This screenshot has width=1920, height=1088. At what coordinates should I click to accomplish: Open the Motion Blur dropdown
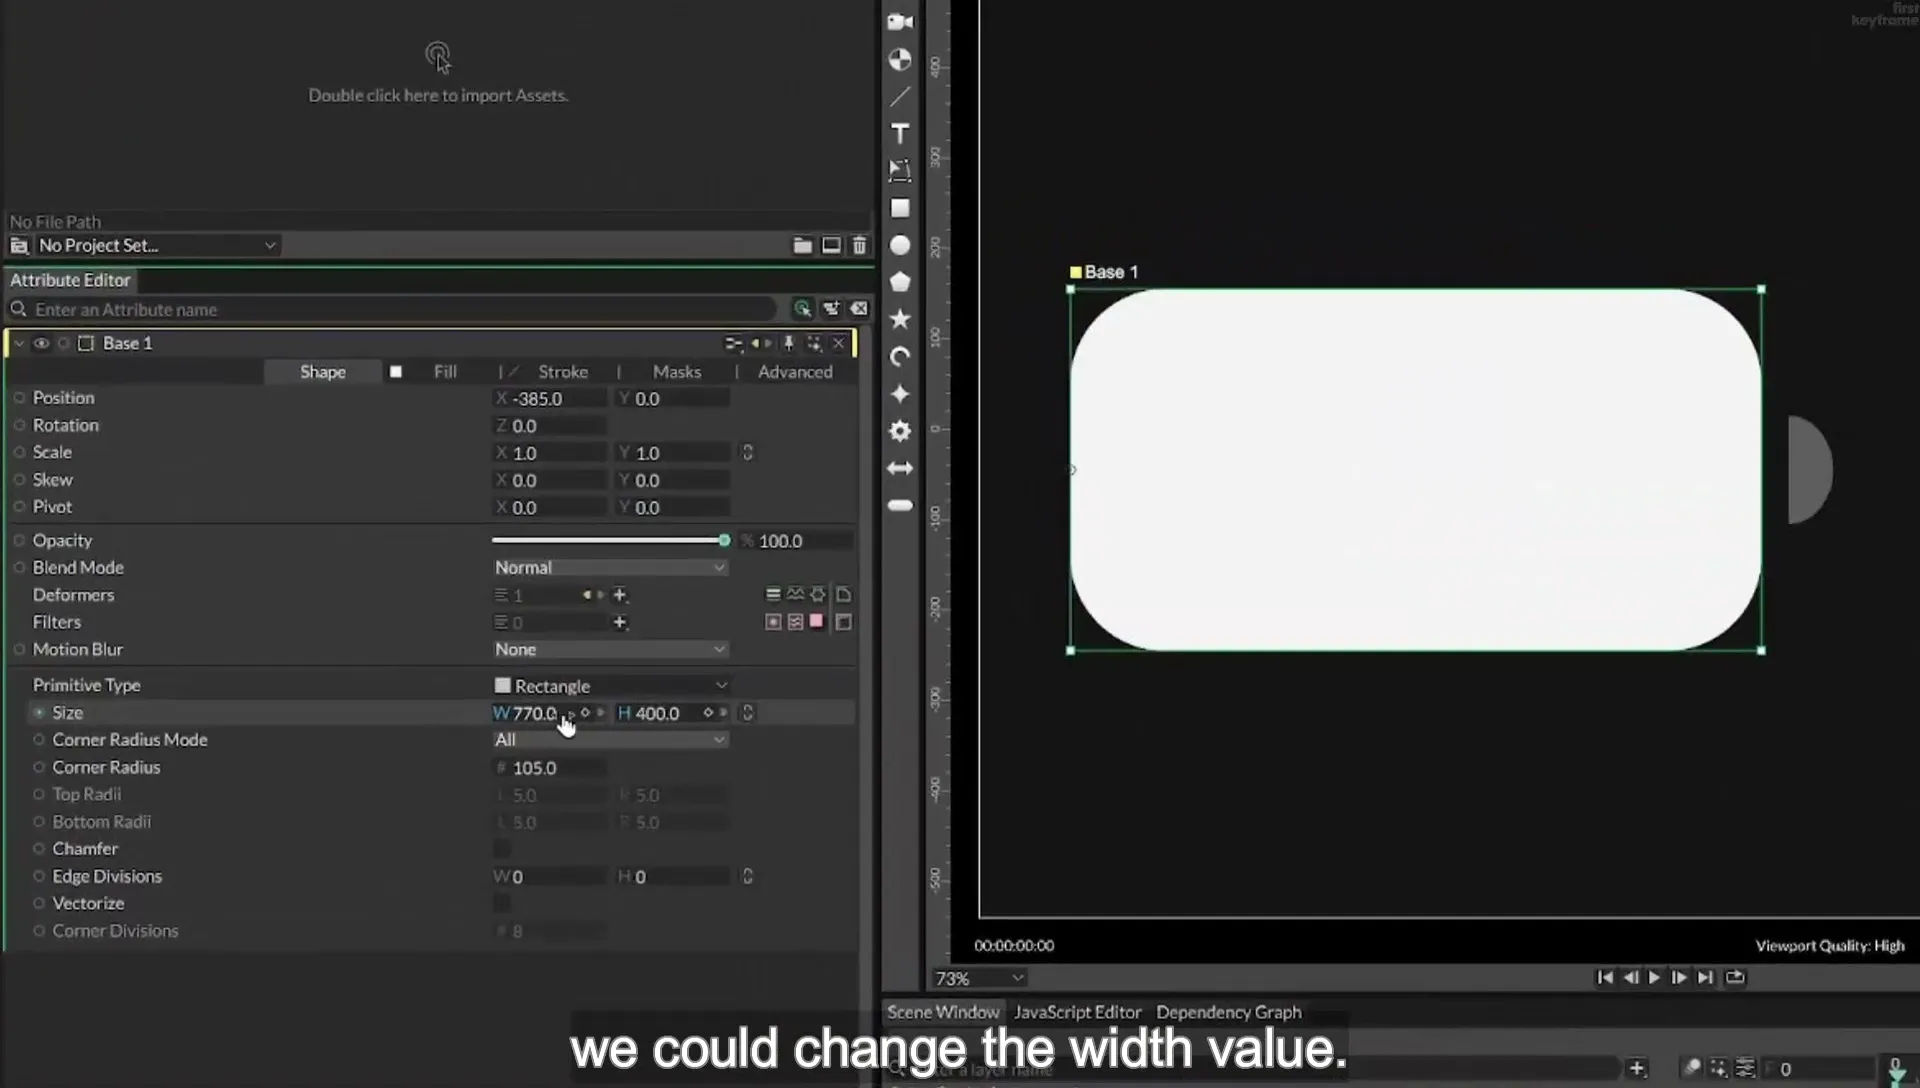click(x=610, y=649)
